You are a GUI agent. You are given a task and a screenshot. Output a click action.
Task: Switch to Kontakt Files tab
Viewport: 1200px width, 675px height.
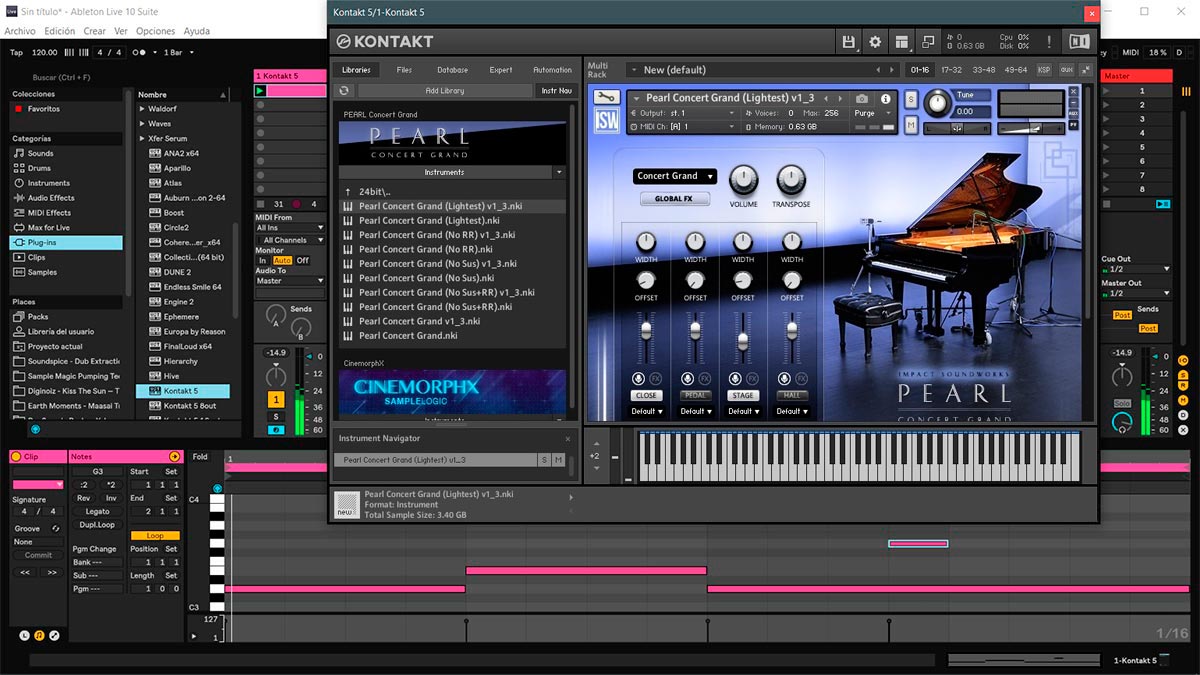pyautogui.click(x=404, y=70)
